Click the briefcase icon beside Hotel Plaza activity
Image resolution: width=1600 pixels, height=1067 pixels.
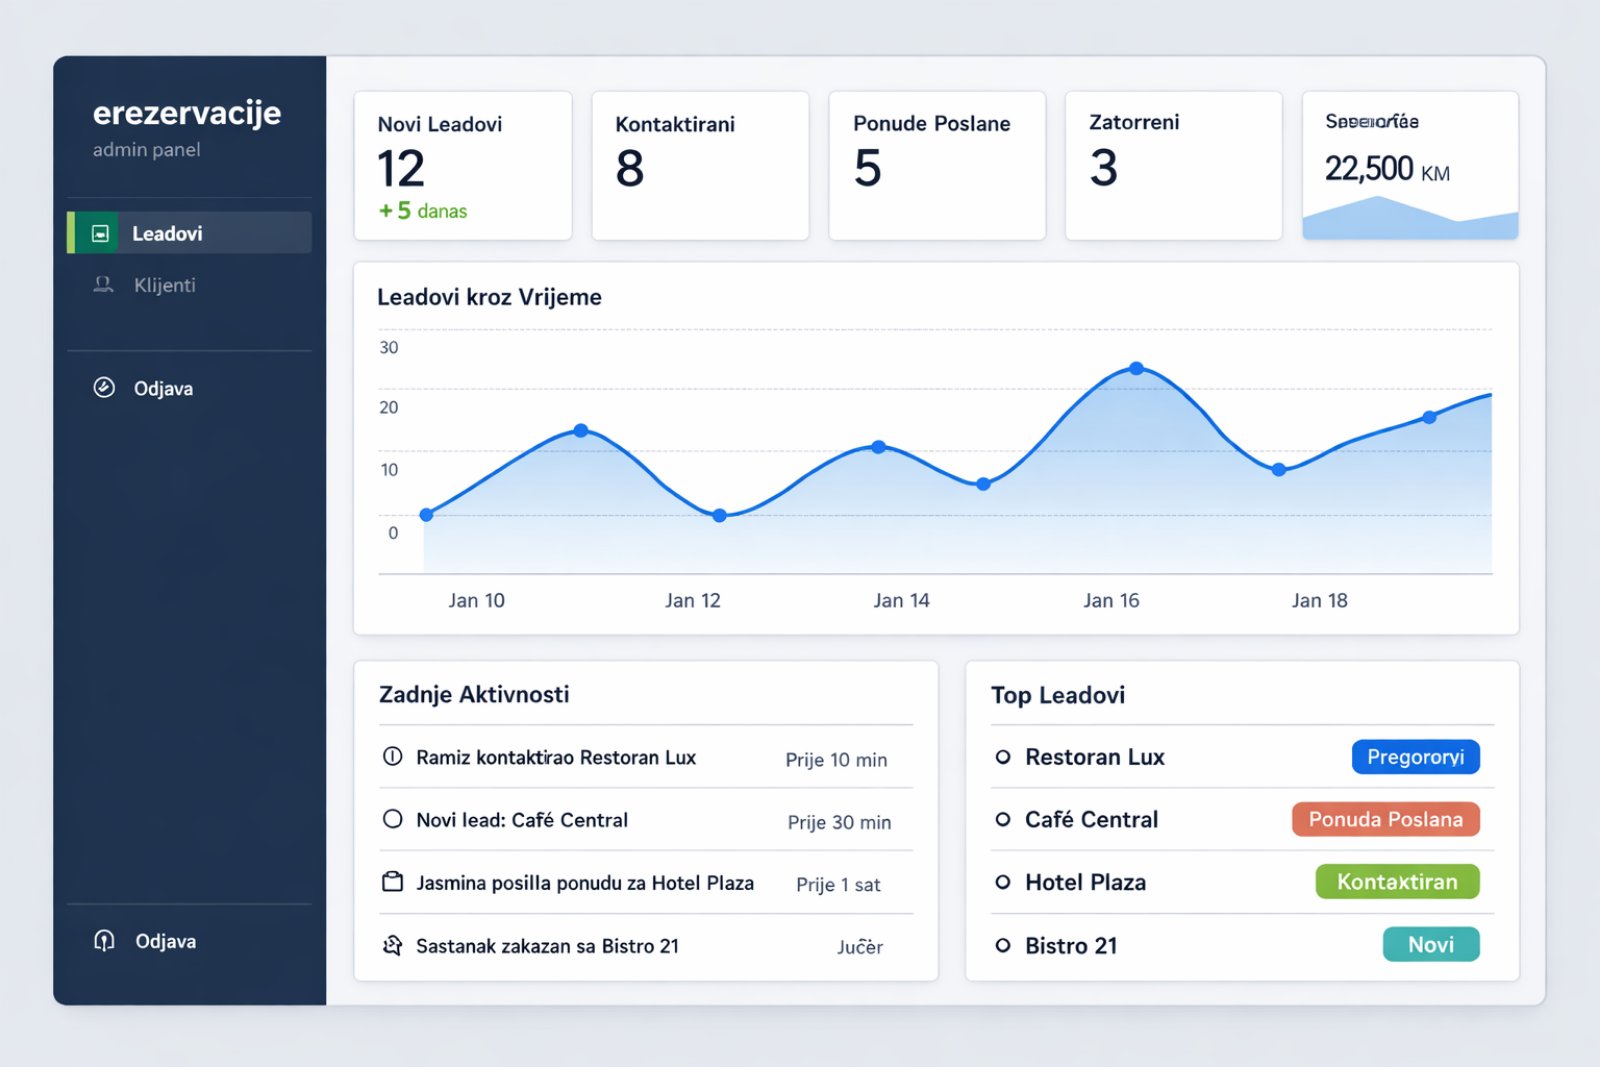391,883
